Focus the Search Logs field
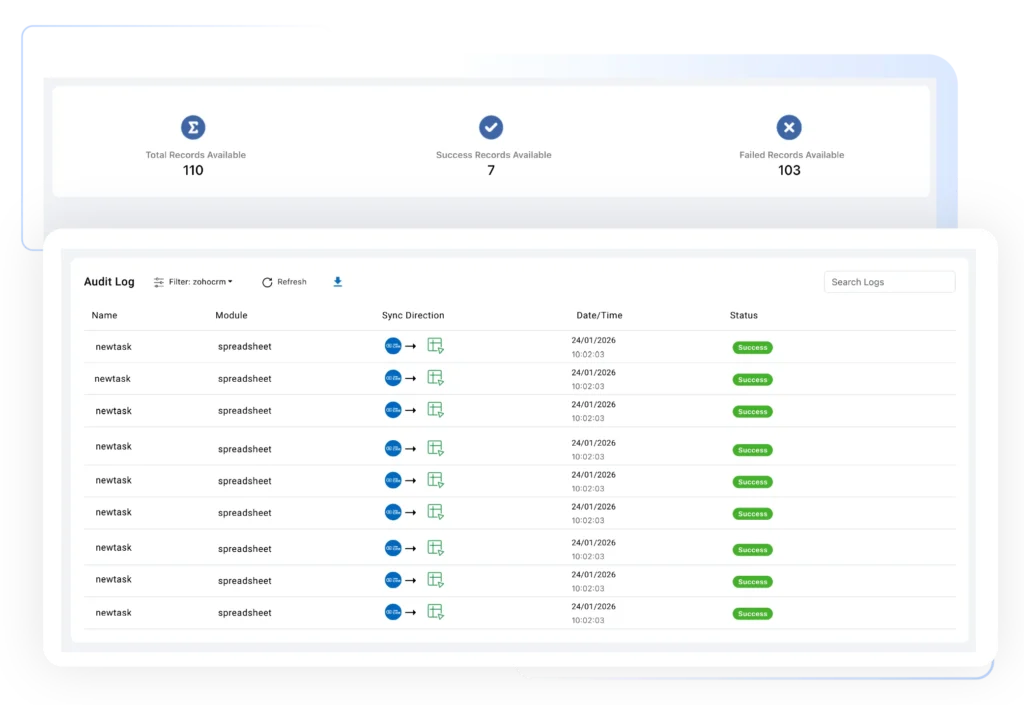The width and height of the screenshot is (1024, 705). click(889, 282)
